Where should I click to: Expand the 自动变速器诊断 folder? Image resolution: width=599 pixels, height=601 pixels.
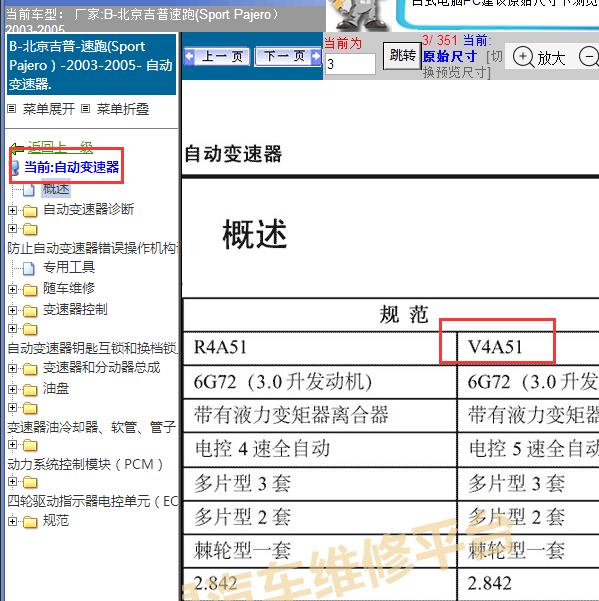coord(12,210)
